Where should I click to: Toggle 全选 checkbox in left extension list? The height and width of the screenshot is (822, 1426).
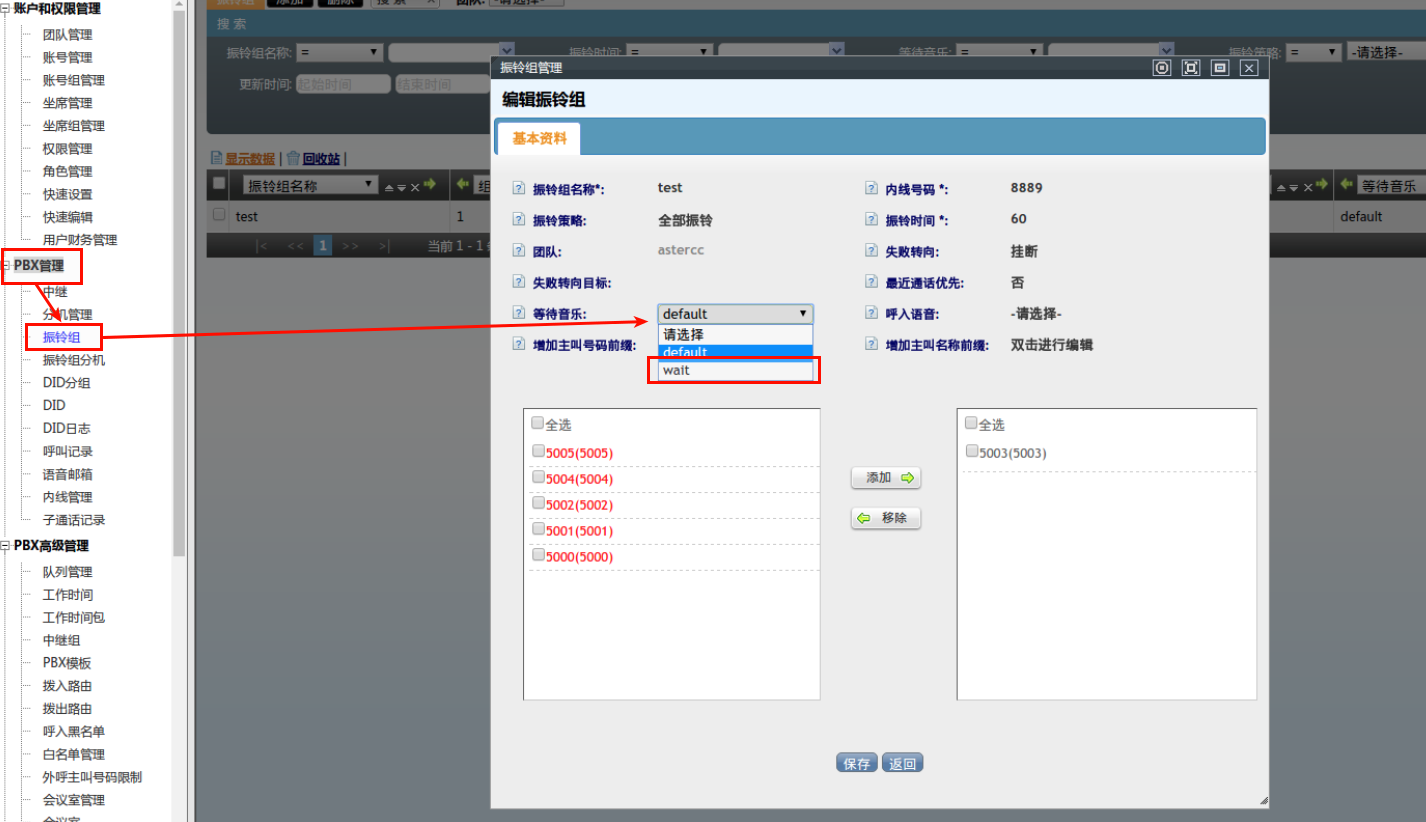(538, 424)
